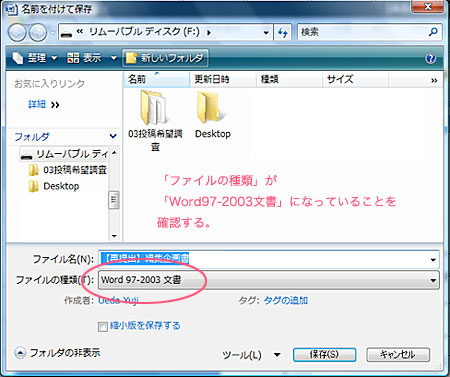
Task: Open help with the blue question mark icon
Action: point(430,58)
